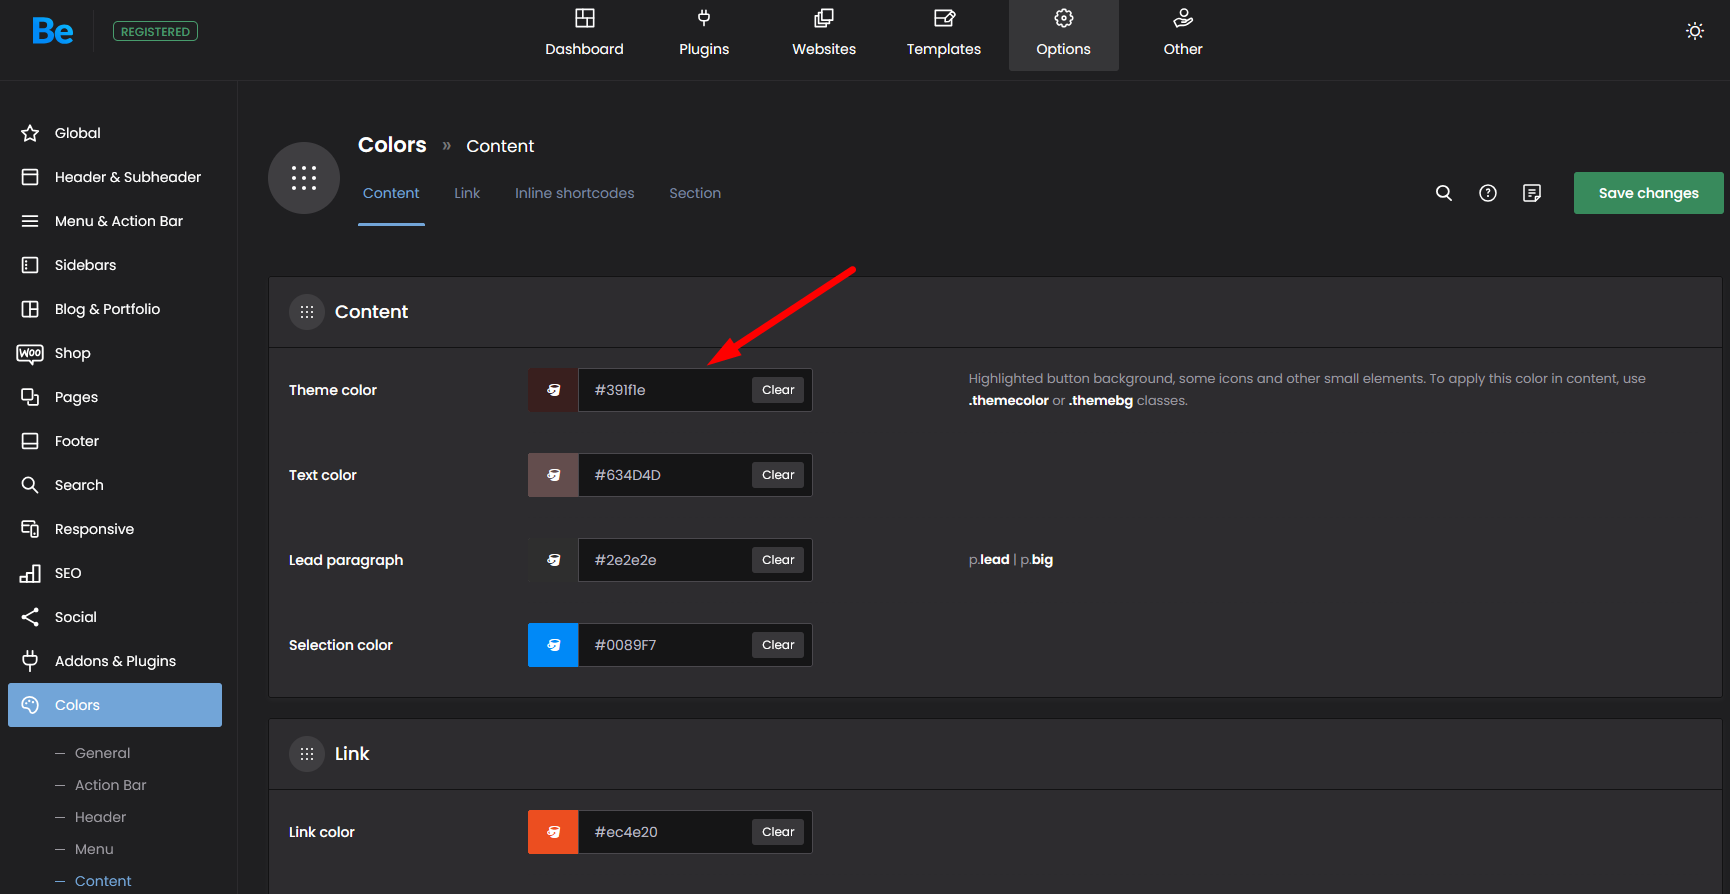1730x894 pixels.
Task: Open the Link color orange swatch
Action: coord(553,832)
